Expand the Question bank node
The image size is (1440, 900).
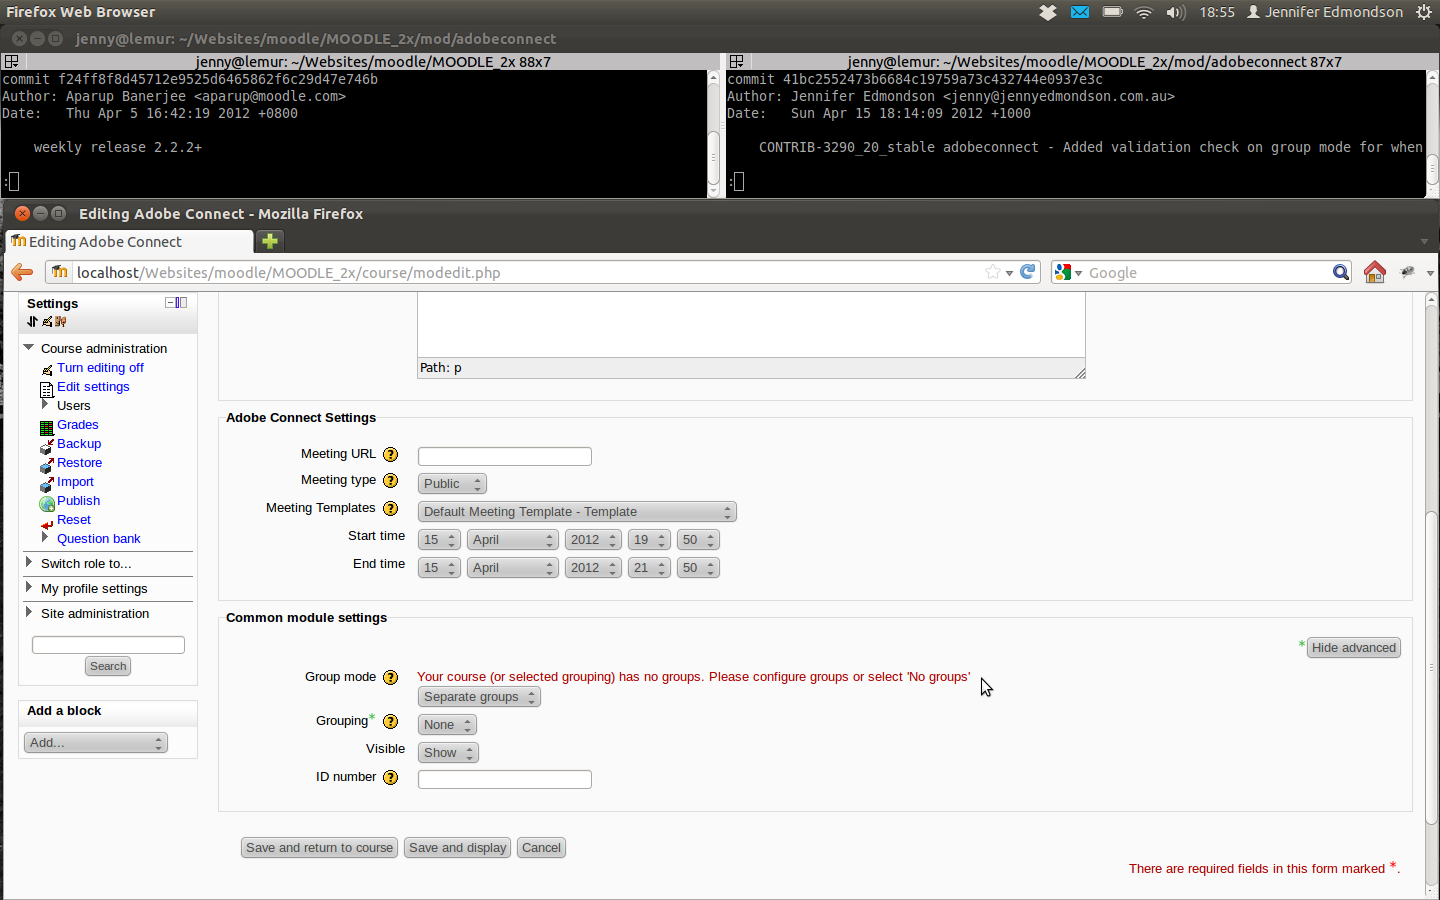[x=45, y=538]
